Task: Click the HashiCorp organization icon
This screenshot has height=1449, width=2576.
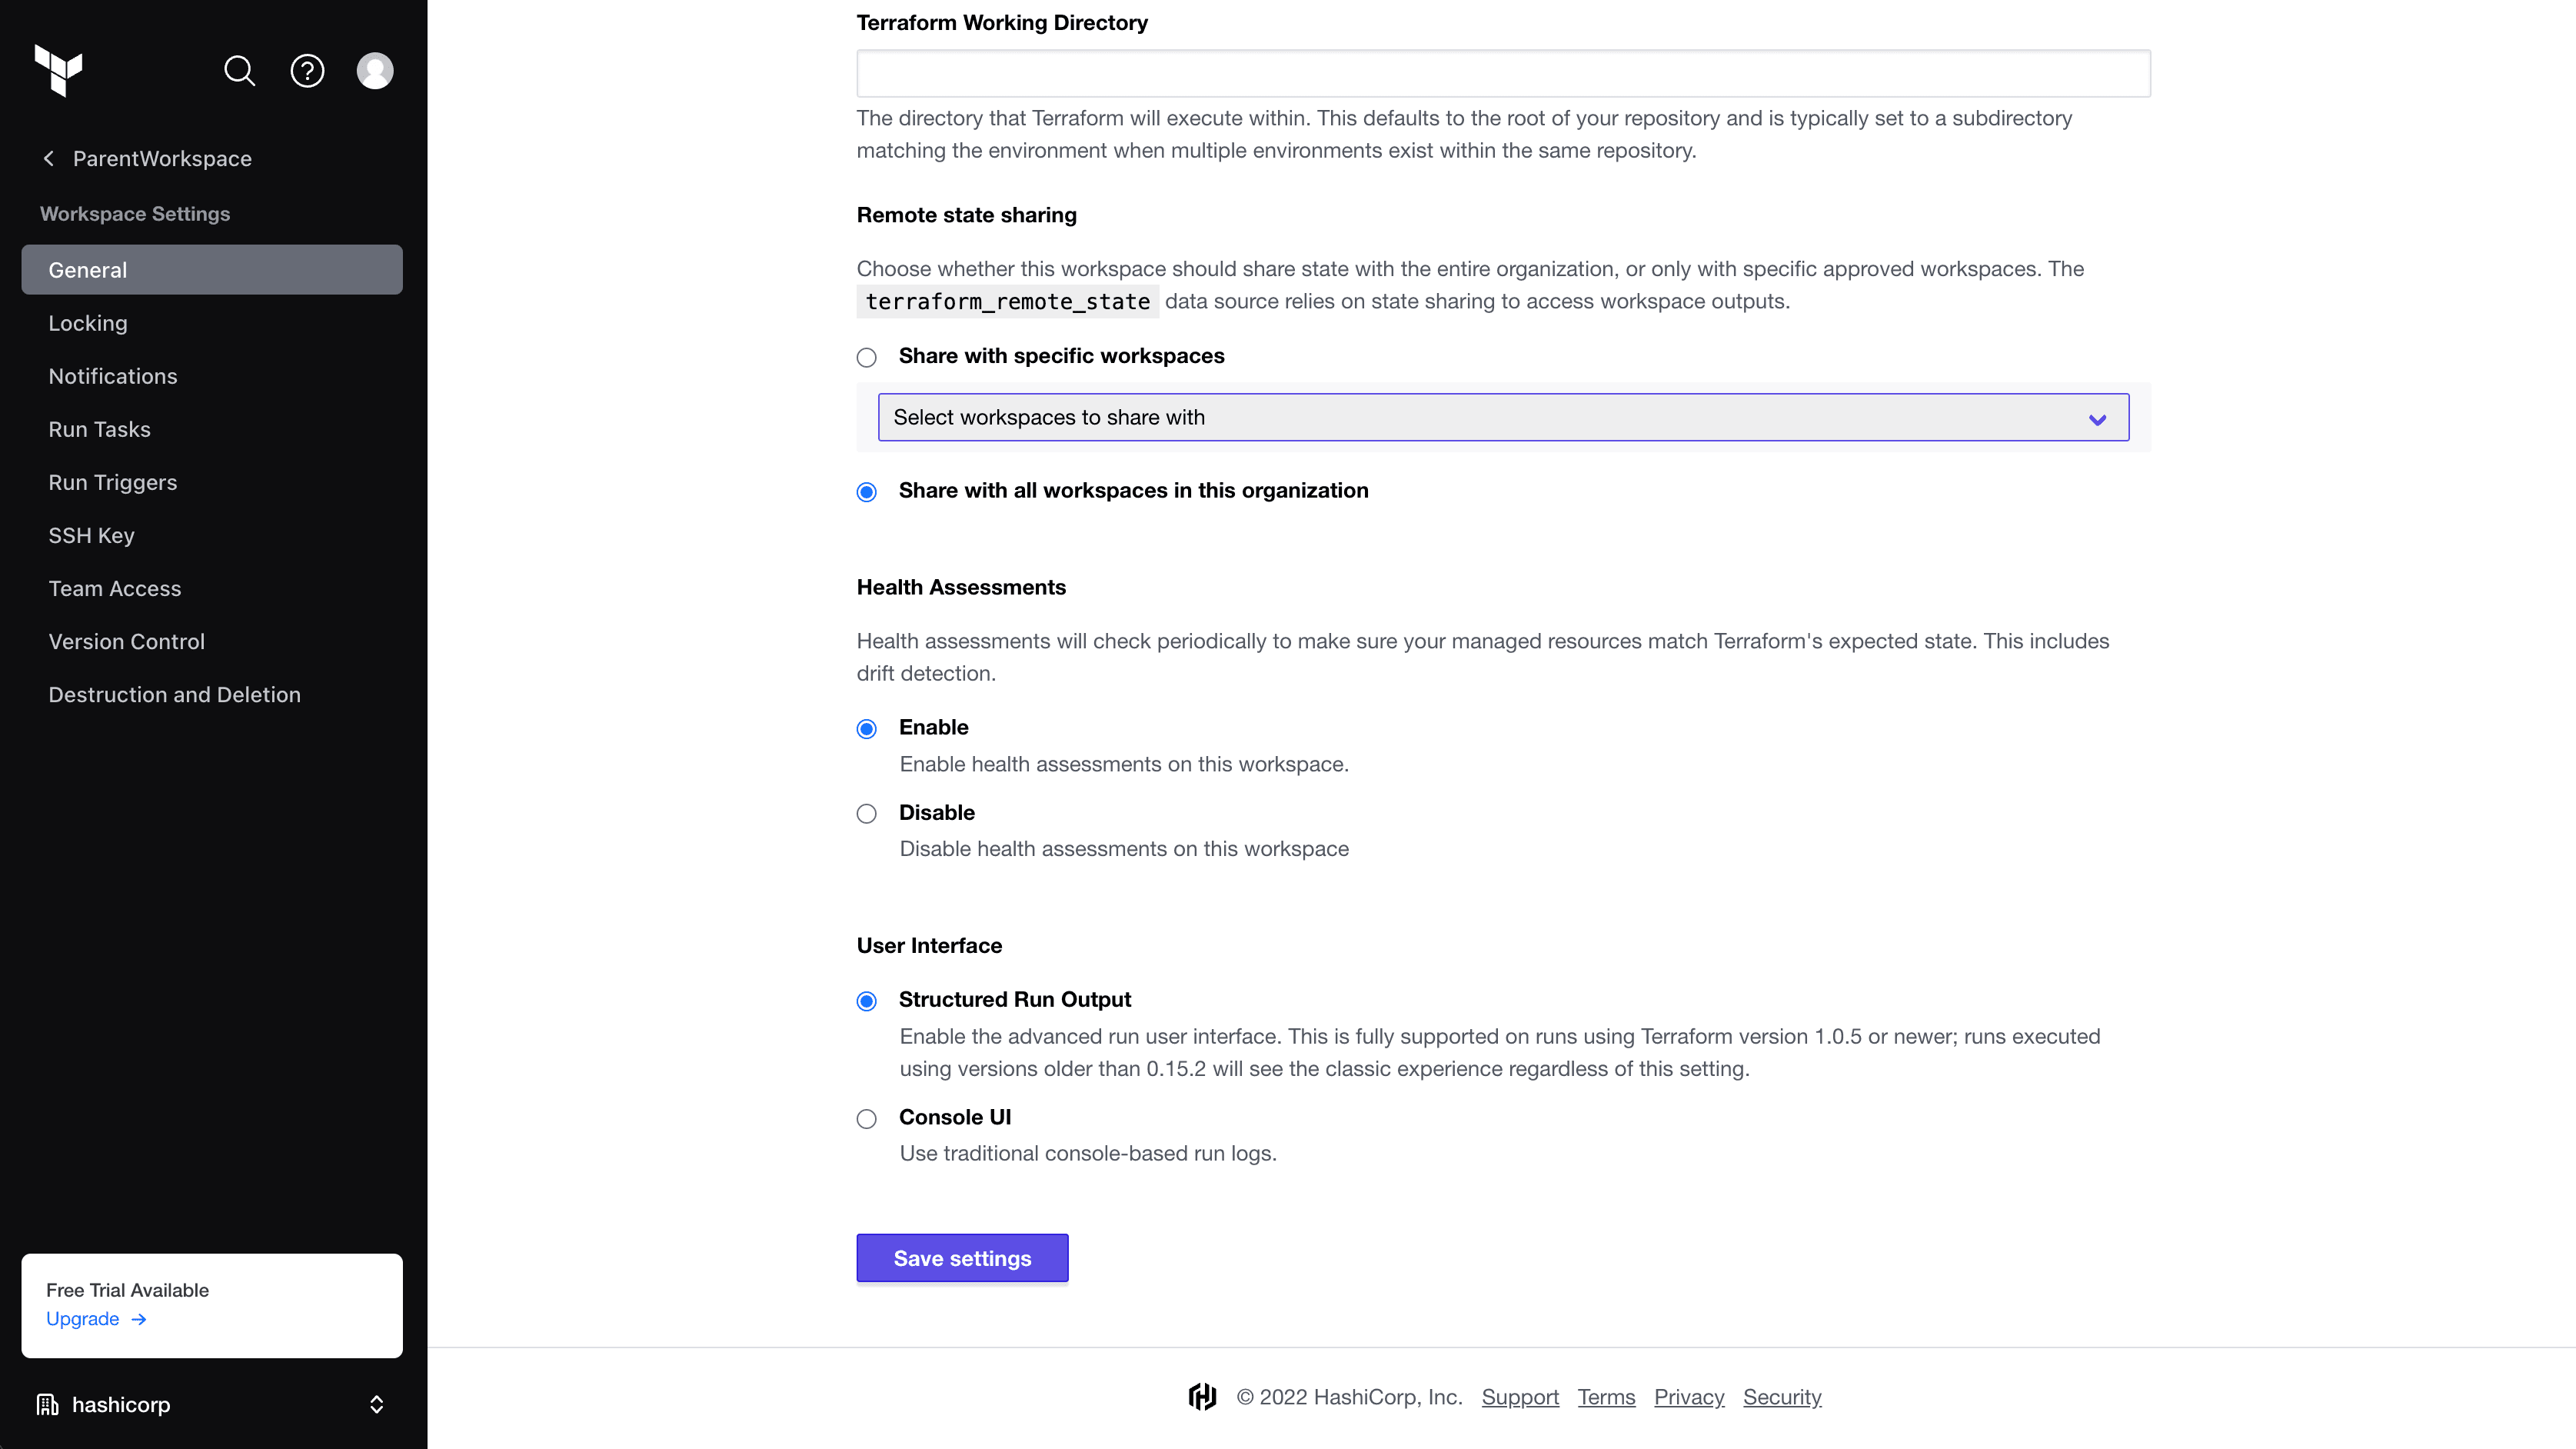Action: tap(48, 1404)
